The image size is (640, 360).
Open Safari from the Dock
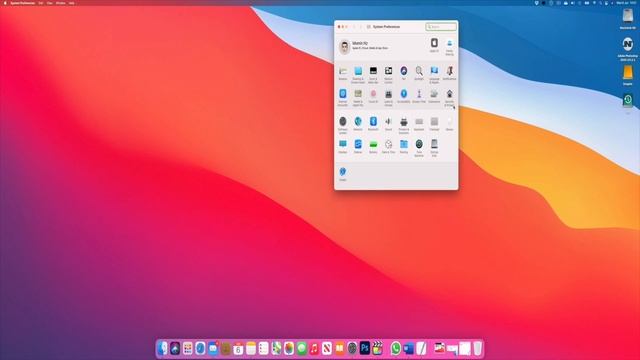click(200, 348)
